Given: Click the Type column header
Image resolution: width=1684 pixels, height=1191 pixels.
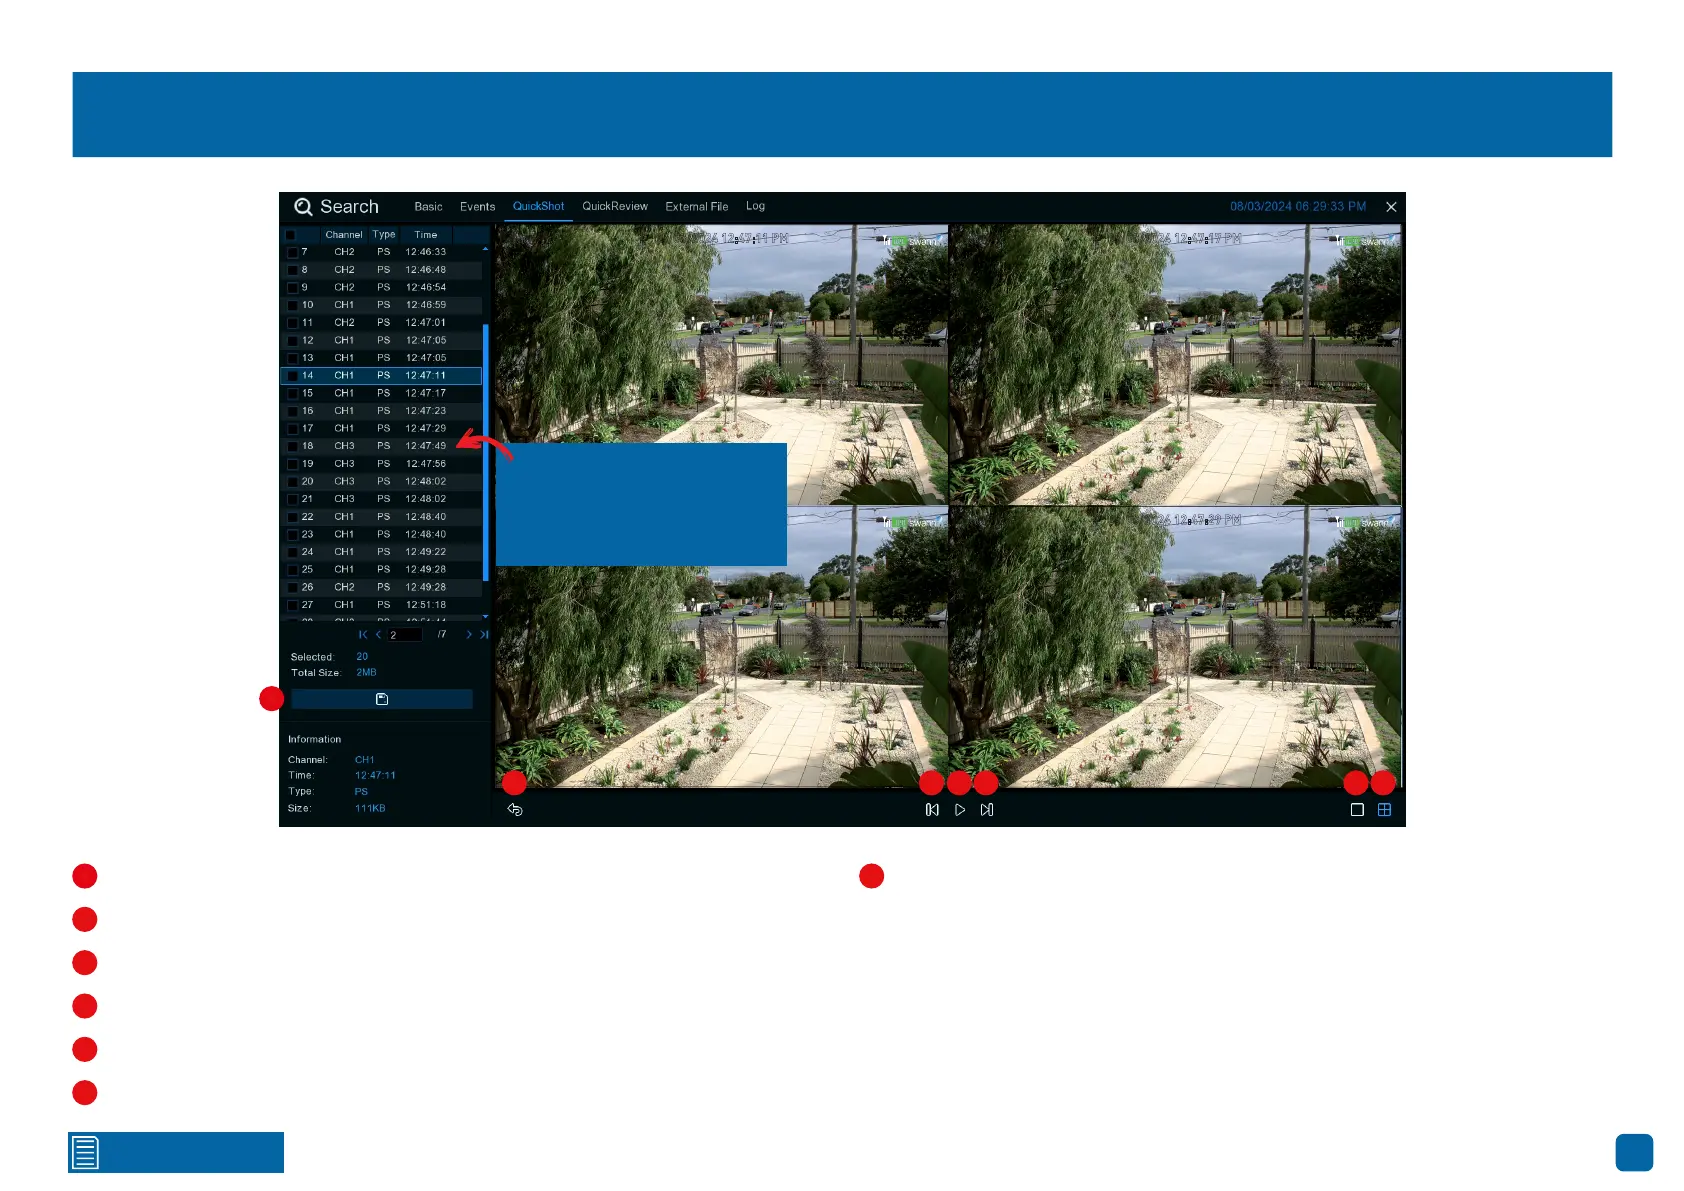Looking at the screenshot, I should click(384, 235).
